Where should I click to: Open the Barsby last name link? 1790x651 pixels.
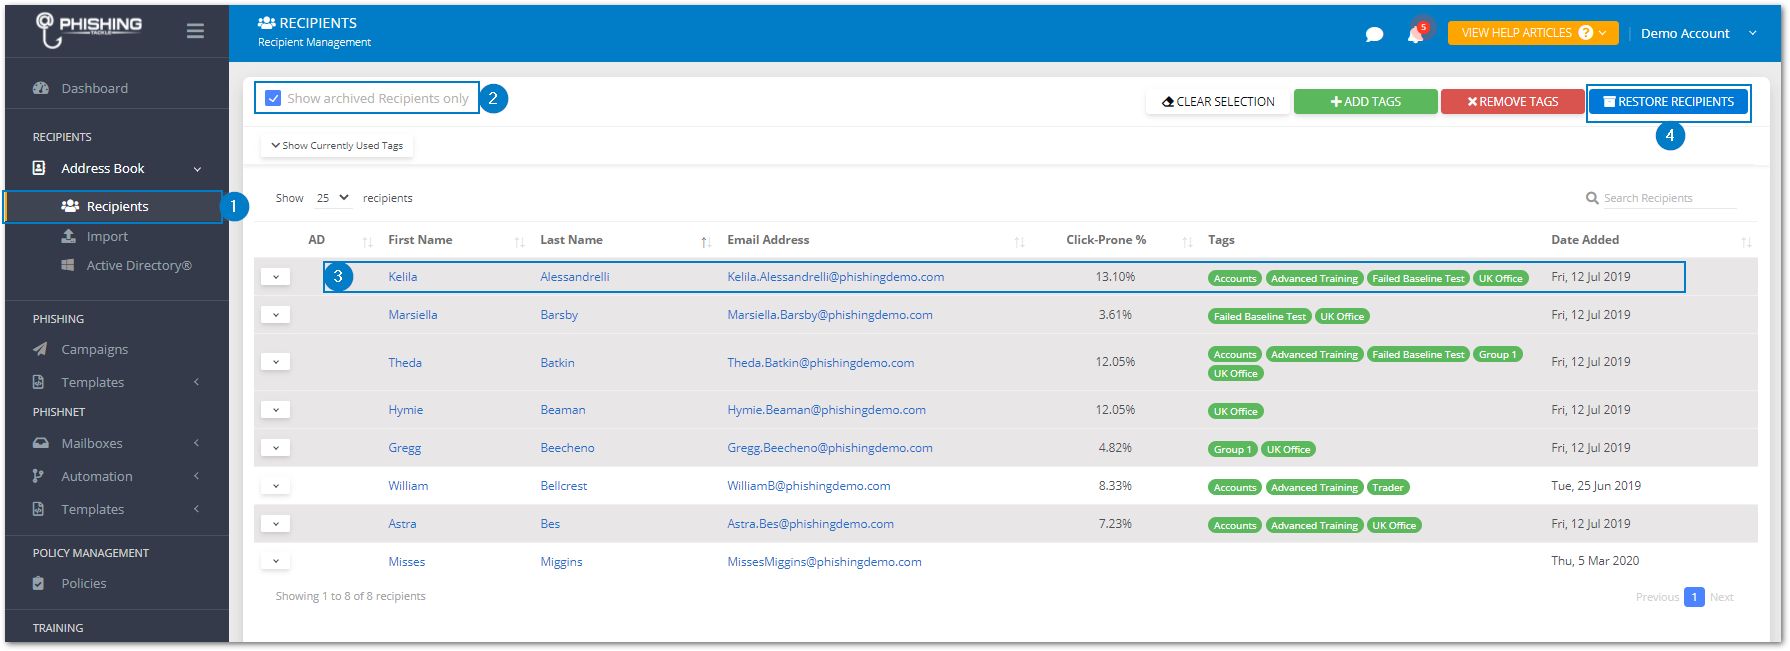pyautogui.click(x=559, y=315)
